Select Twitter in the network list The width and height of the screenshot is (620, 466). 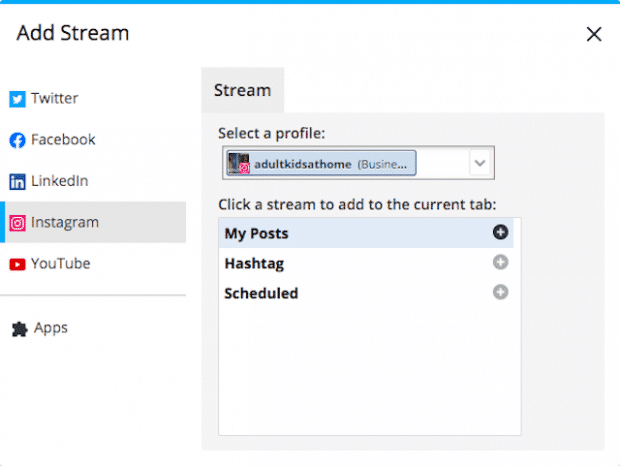point(54,99)
